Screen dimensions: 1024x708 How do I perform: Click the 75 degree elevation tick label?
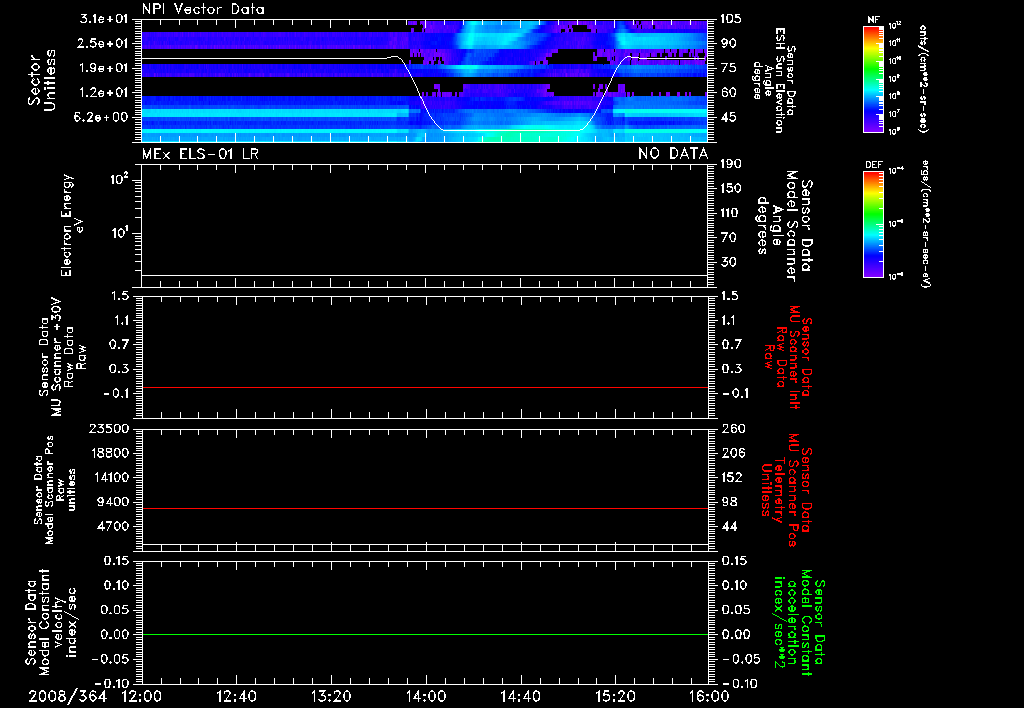[x=728, y=68]
